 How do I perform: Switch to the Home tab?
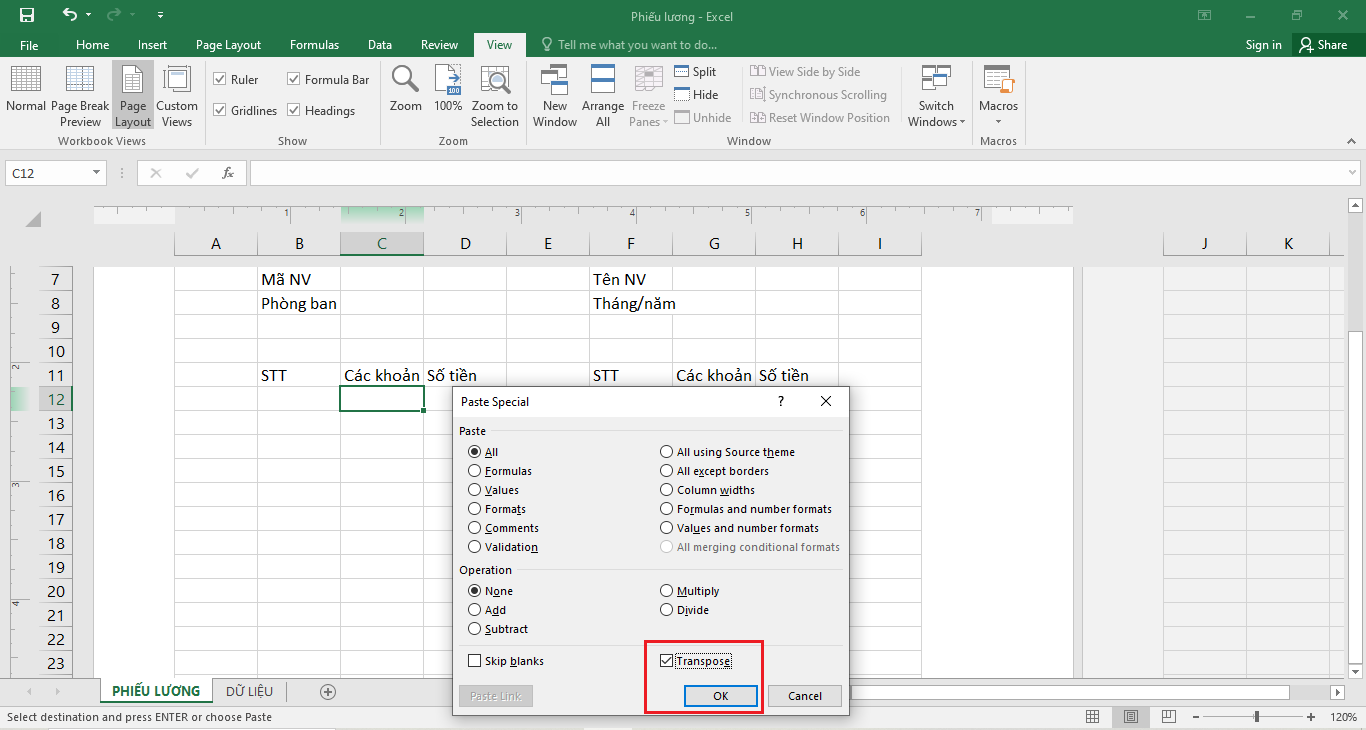93,45
